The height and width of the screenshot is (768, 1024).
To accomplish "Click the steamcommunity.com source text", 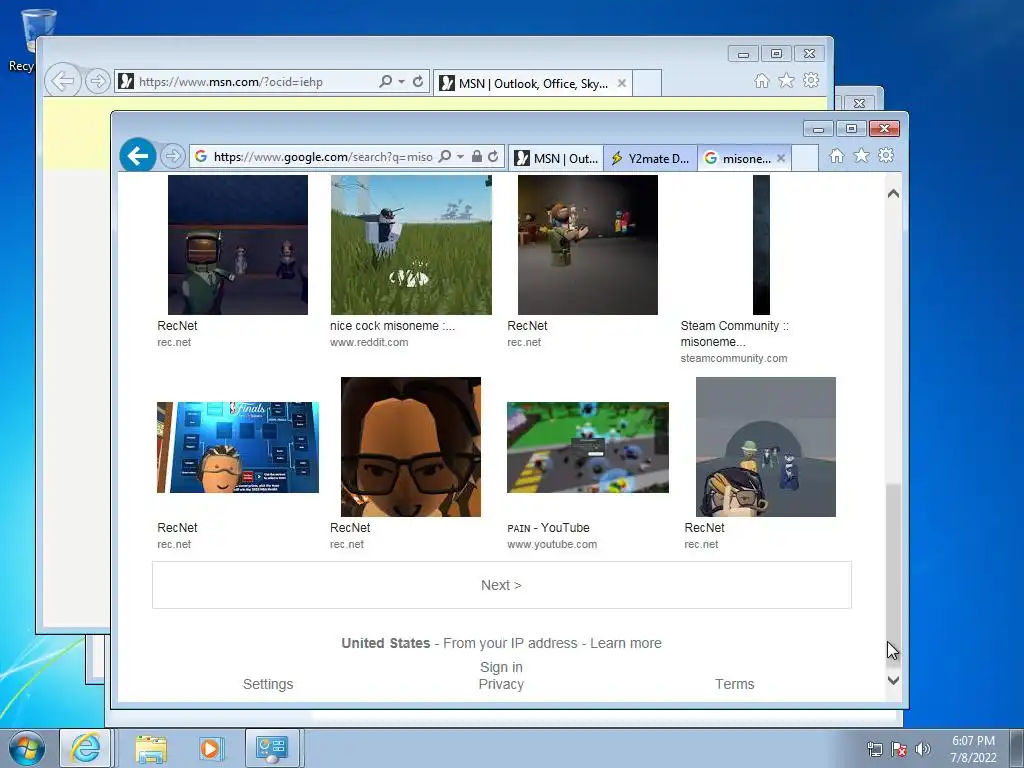I will point(734,359).
